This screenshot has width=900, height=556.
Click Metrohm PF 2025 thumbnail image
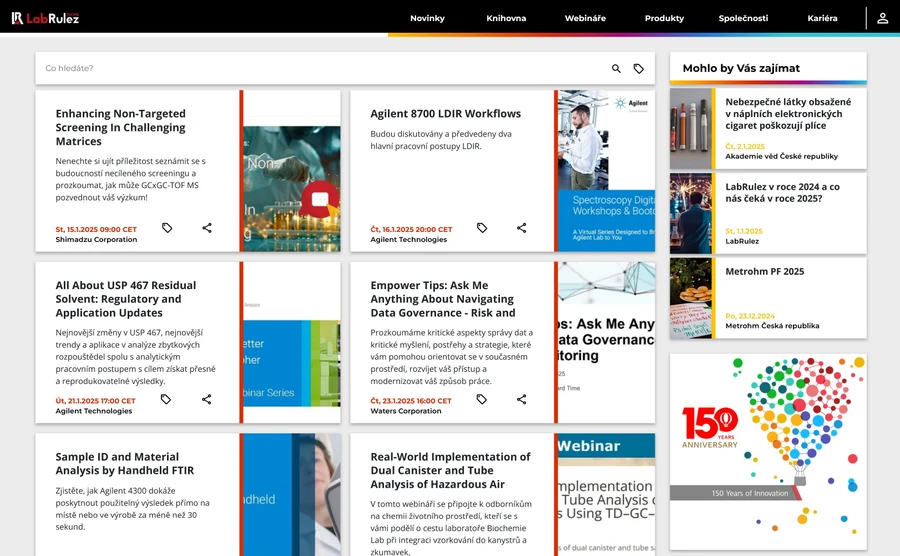(690, 298)
